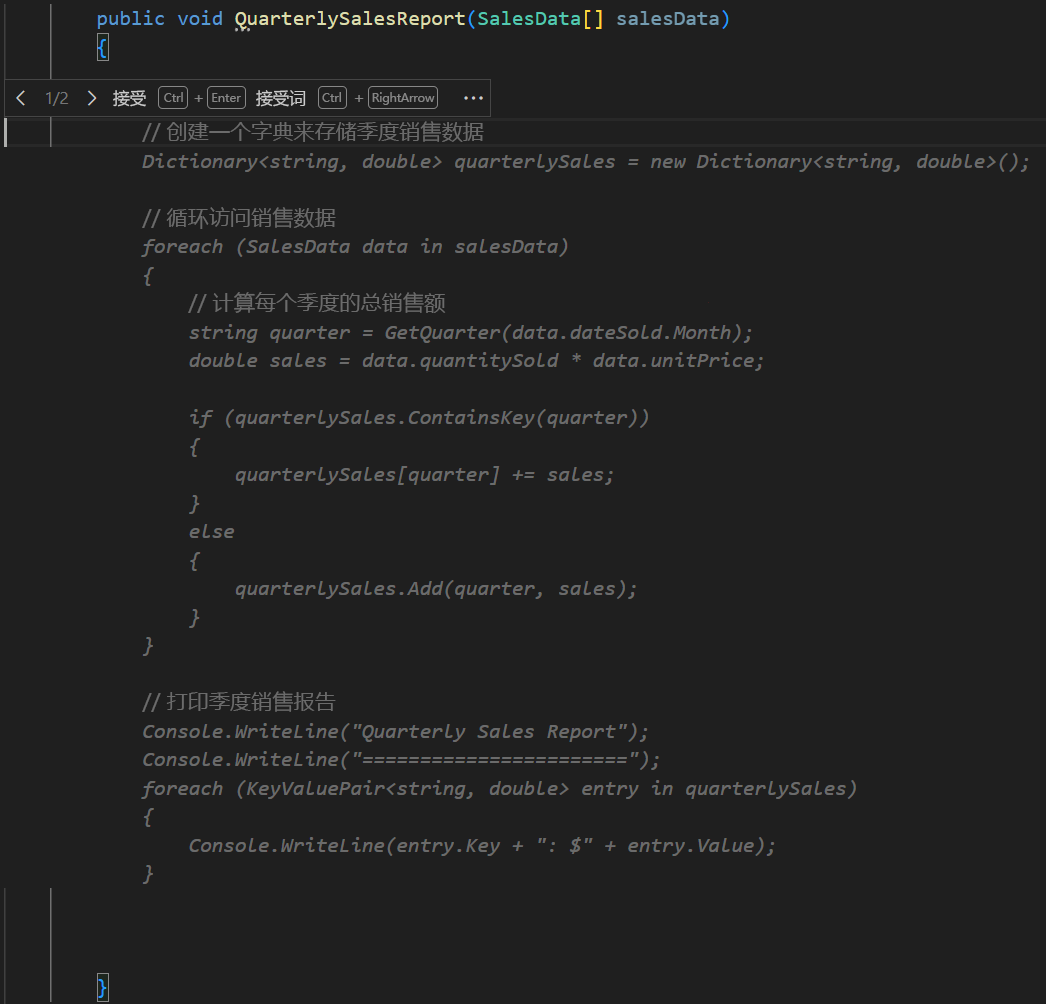Screen dimensions: 1046x1004
Task: Click the 接受词 accept word button
Action: [280, 98]
